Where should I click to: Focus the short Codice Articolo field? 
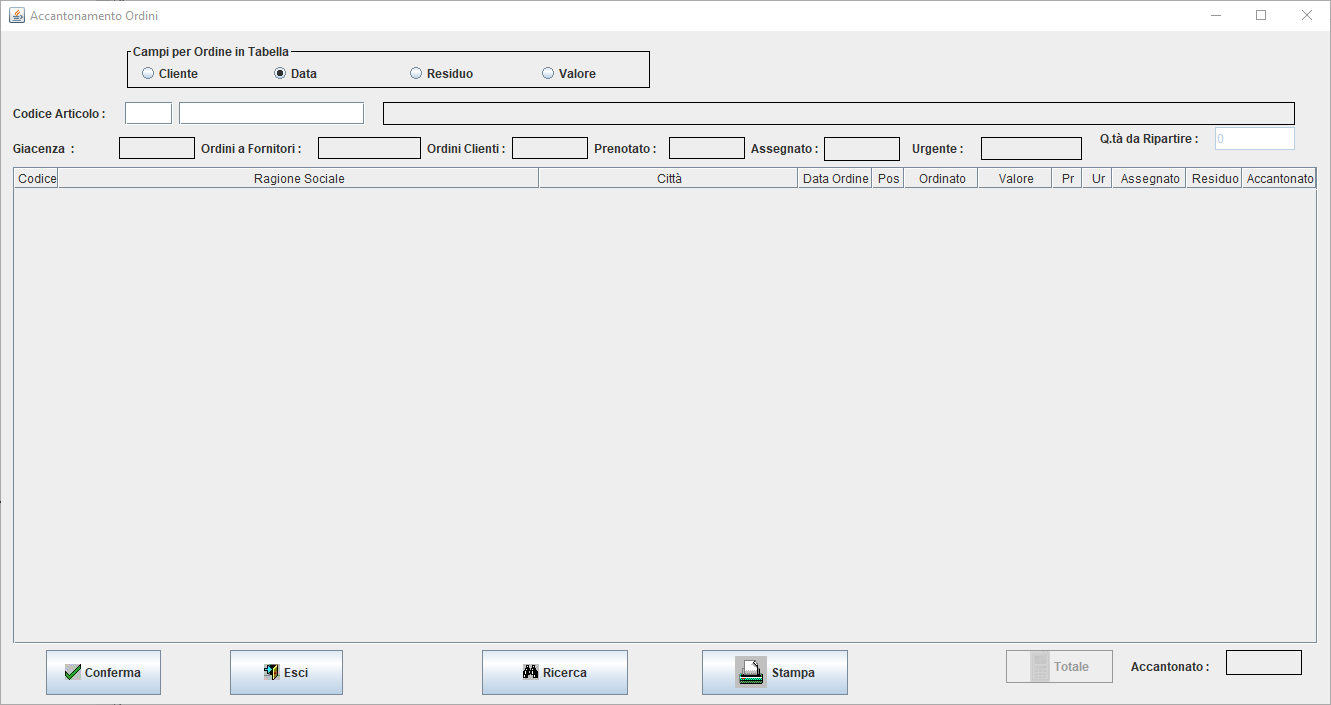[x=148, y=113]
